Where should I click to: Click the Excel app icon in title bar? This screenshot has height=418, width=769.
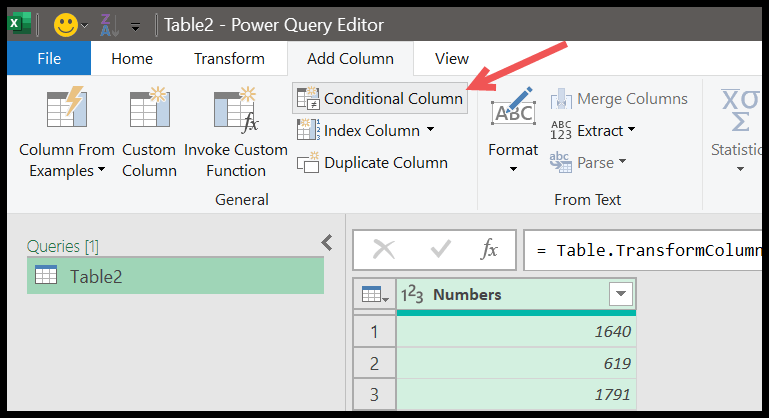click(20, 24)
